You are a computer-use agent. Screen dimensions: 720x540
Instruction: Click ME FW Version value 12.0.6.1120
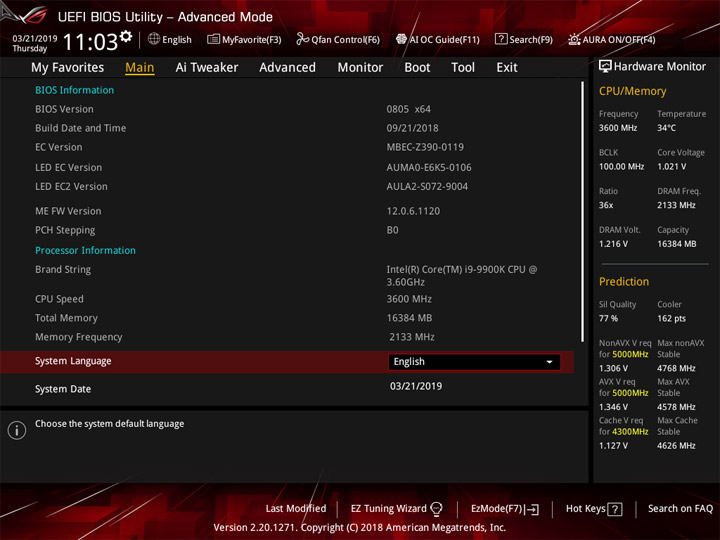click(x=413, y=211)
